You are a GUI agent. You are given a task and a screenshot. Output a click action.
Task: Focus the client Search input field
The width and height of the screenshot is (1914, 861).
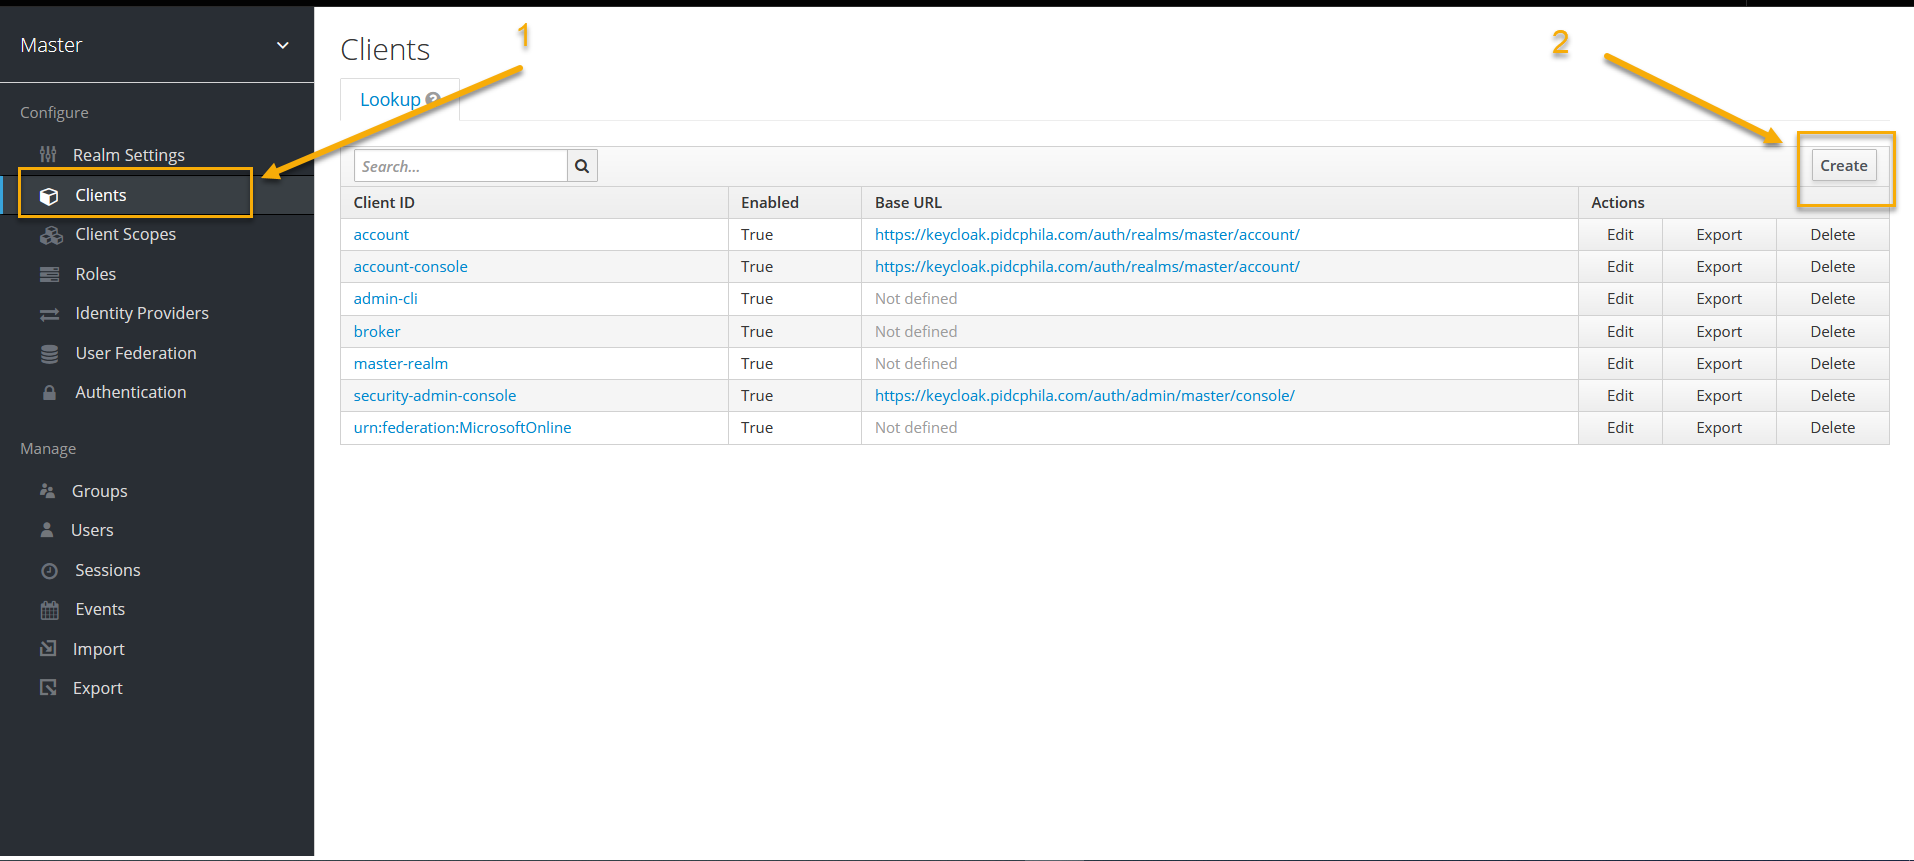tap(460, 166)
